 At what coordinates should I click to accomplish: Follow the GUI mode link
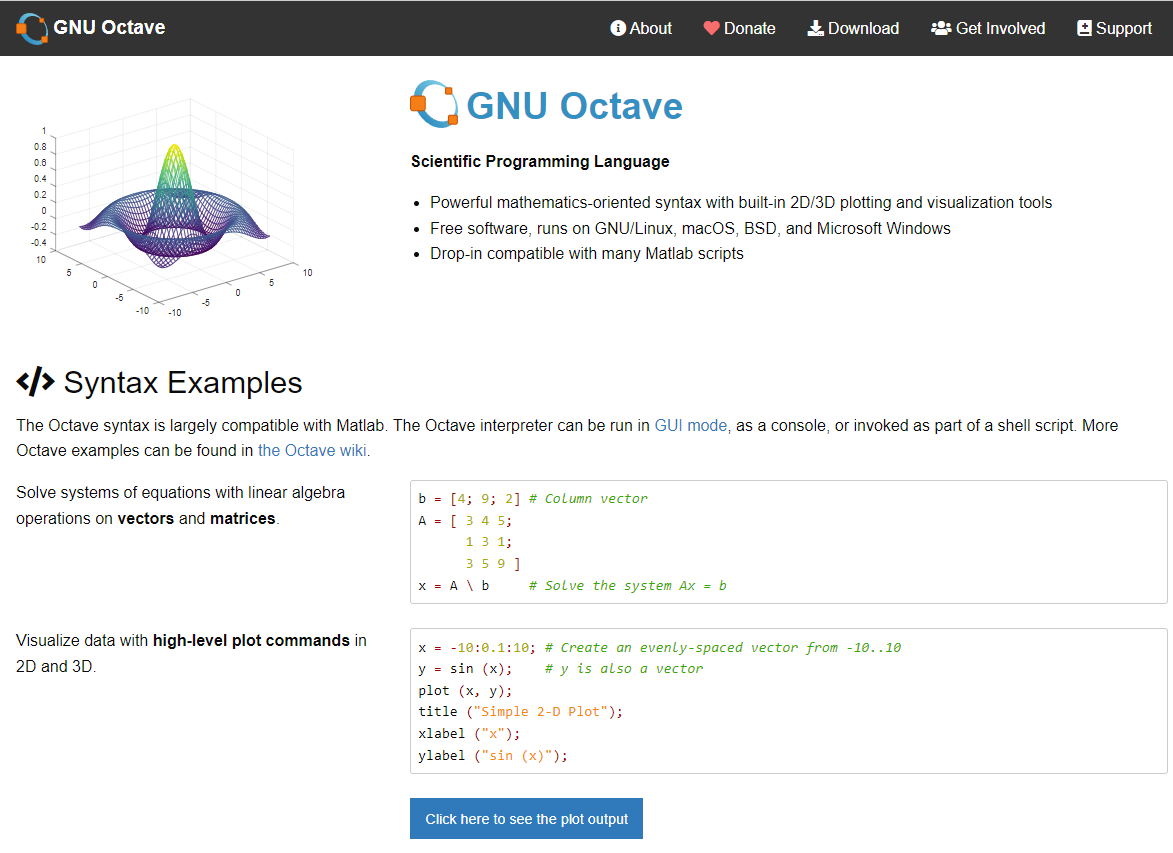(690, 426)
